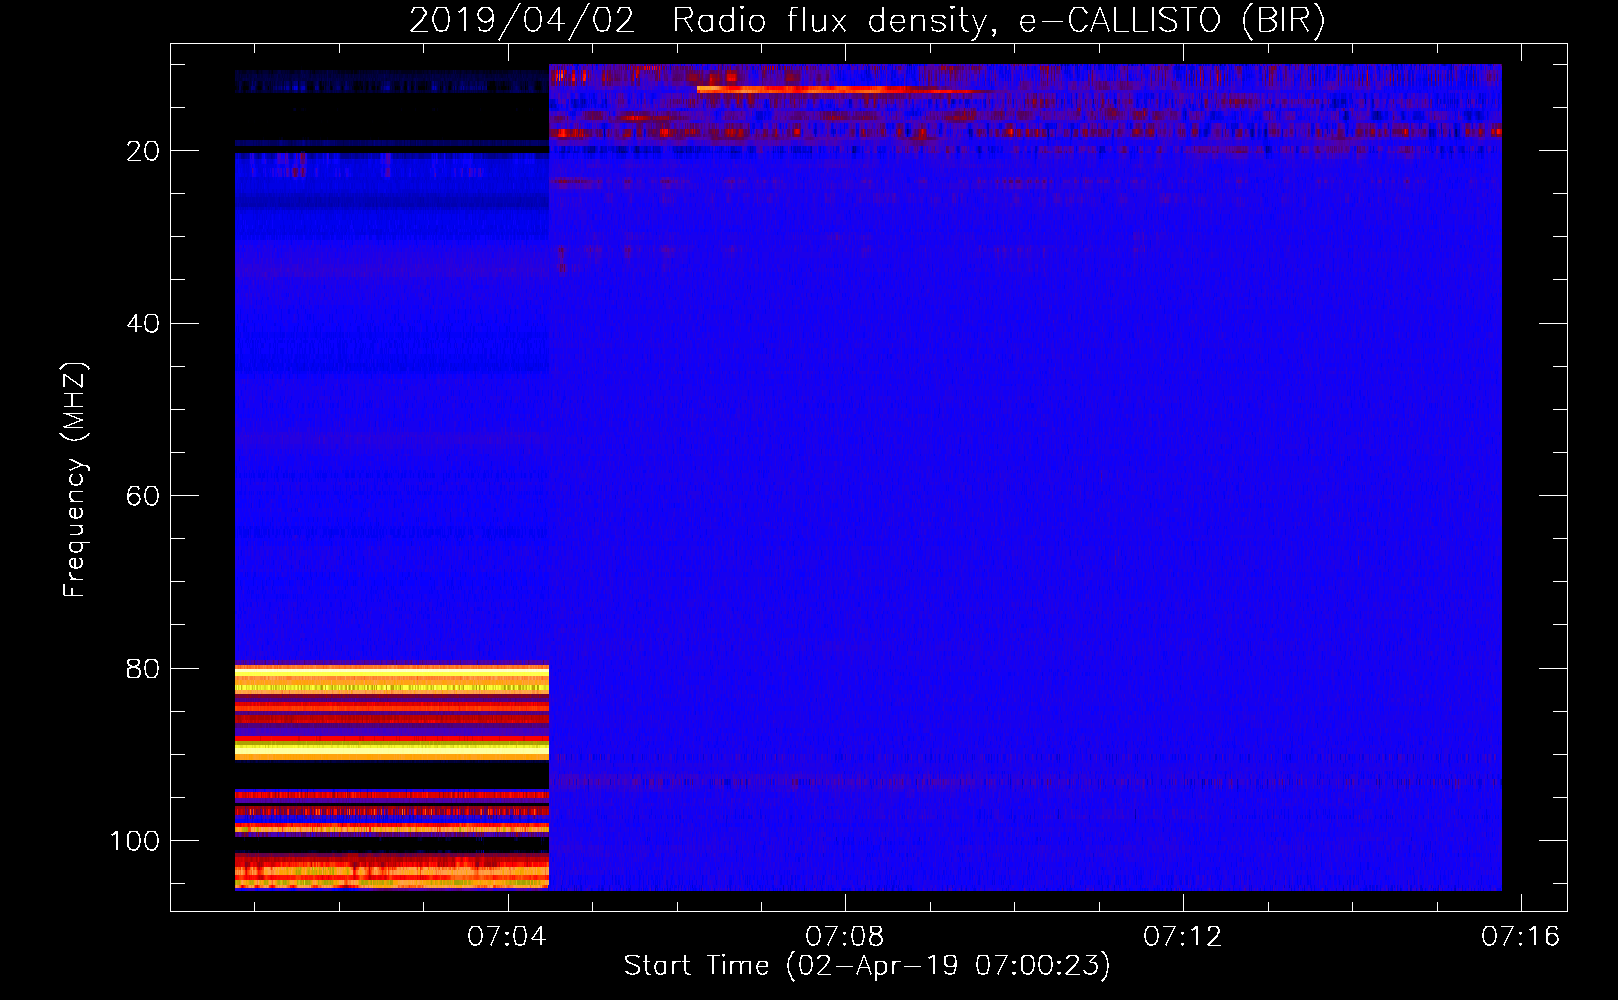1618x1000 pixels.
Task: Click the red striped band near 97 MHz
Action: point(392,812)
